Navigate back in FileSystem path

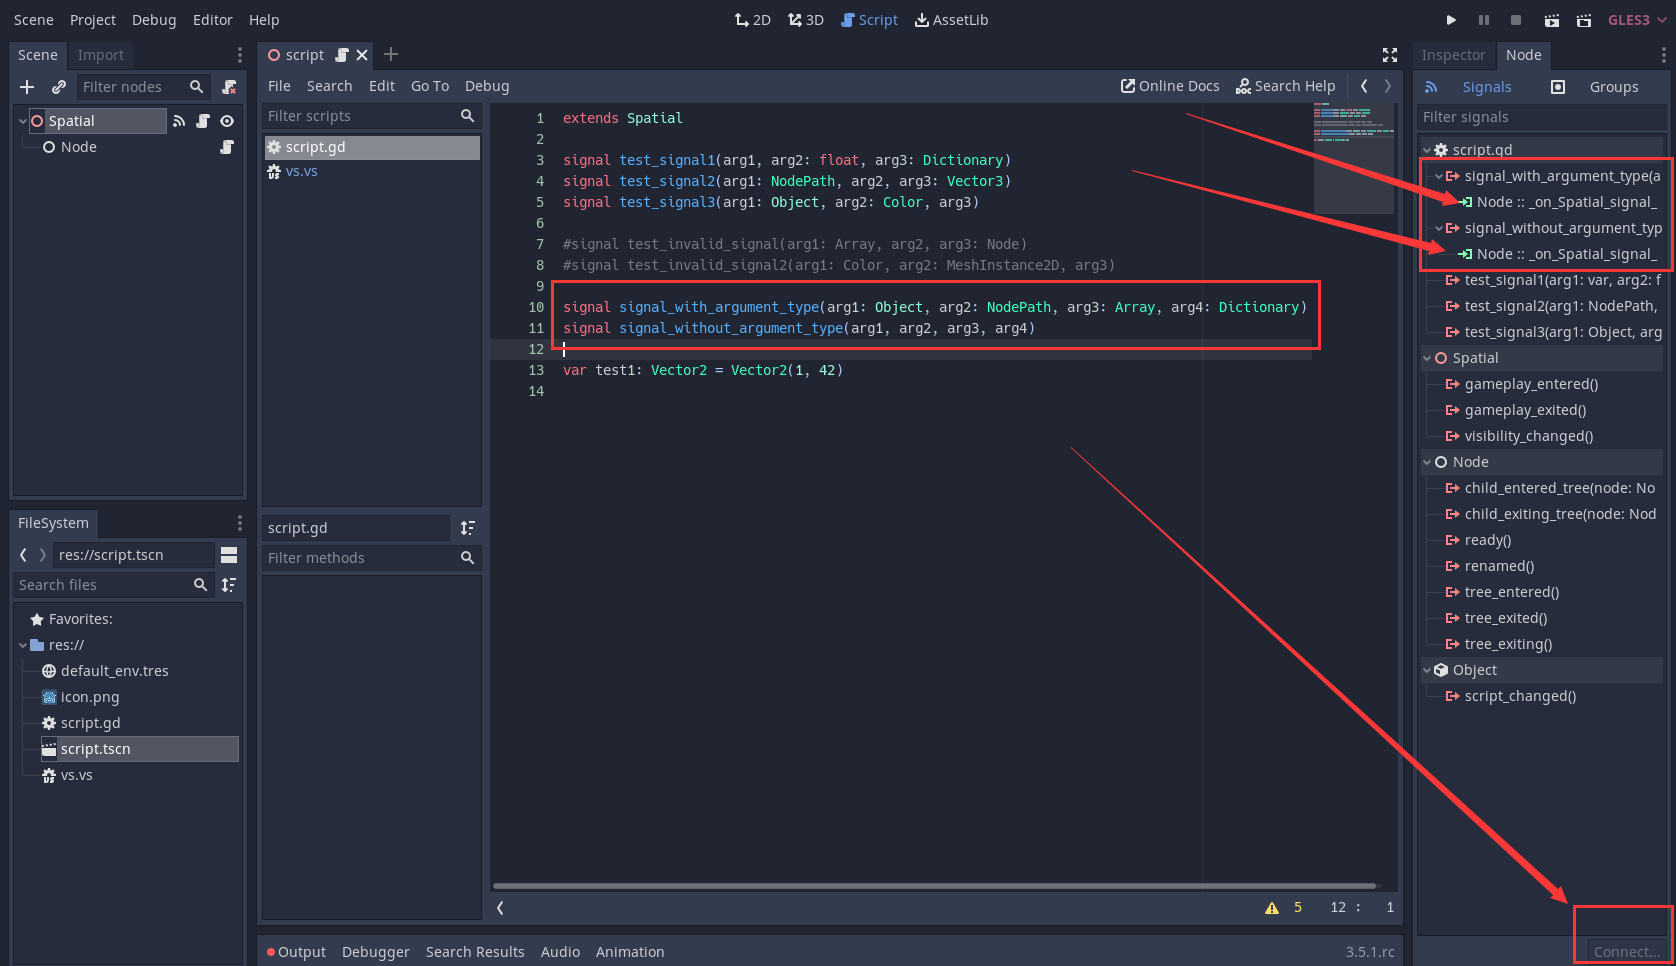(23, 555)
